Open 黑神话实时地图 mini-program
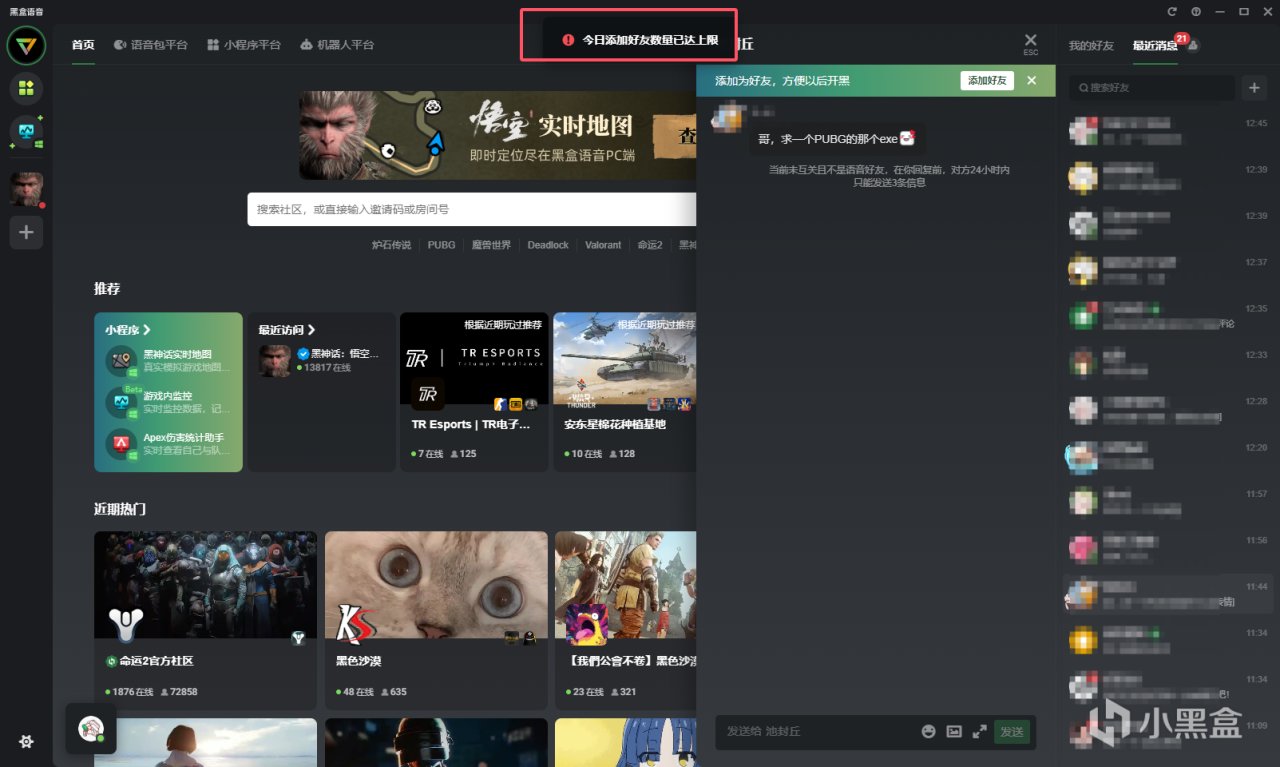Screen dimensions: 1280x767 [169, 360]
